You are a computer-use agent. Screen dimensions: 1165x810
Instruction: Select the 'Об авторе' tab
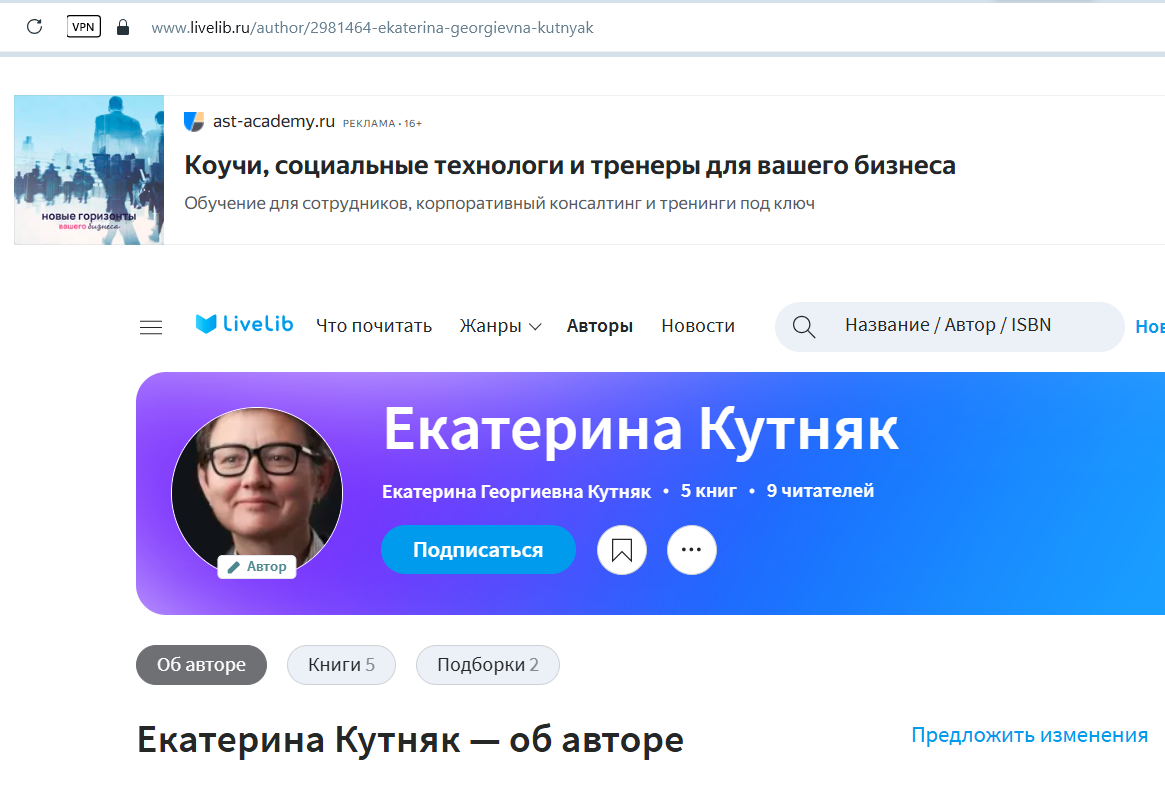[x=201, y=665]
